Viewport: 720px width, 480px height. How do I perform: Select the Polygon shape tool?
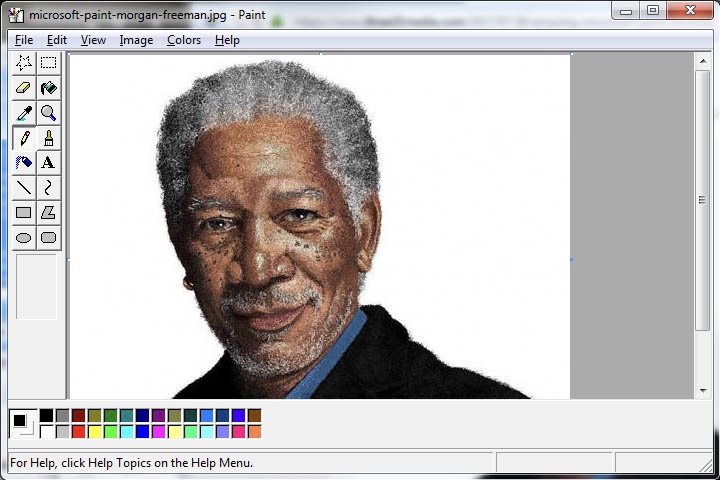[49, 212]
